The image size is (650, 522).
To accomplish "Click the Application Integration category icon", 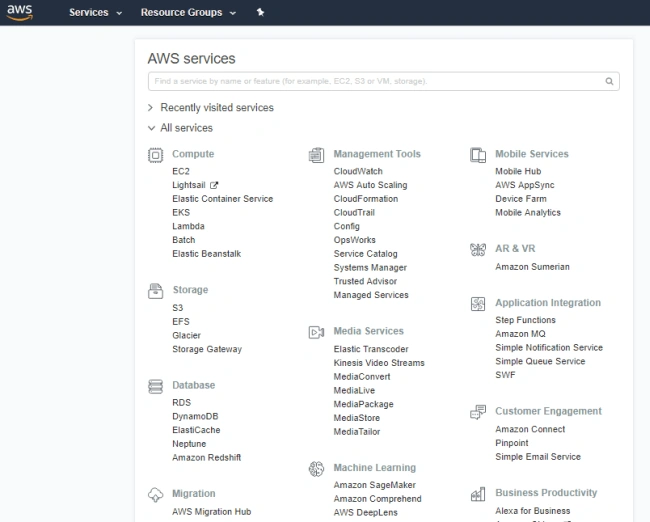I will point(478,304).
